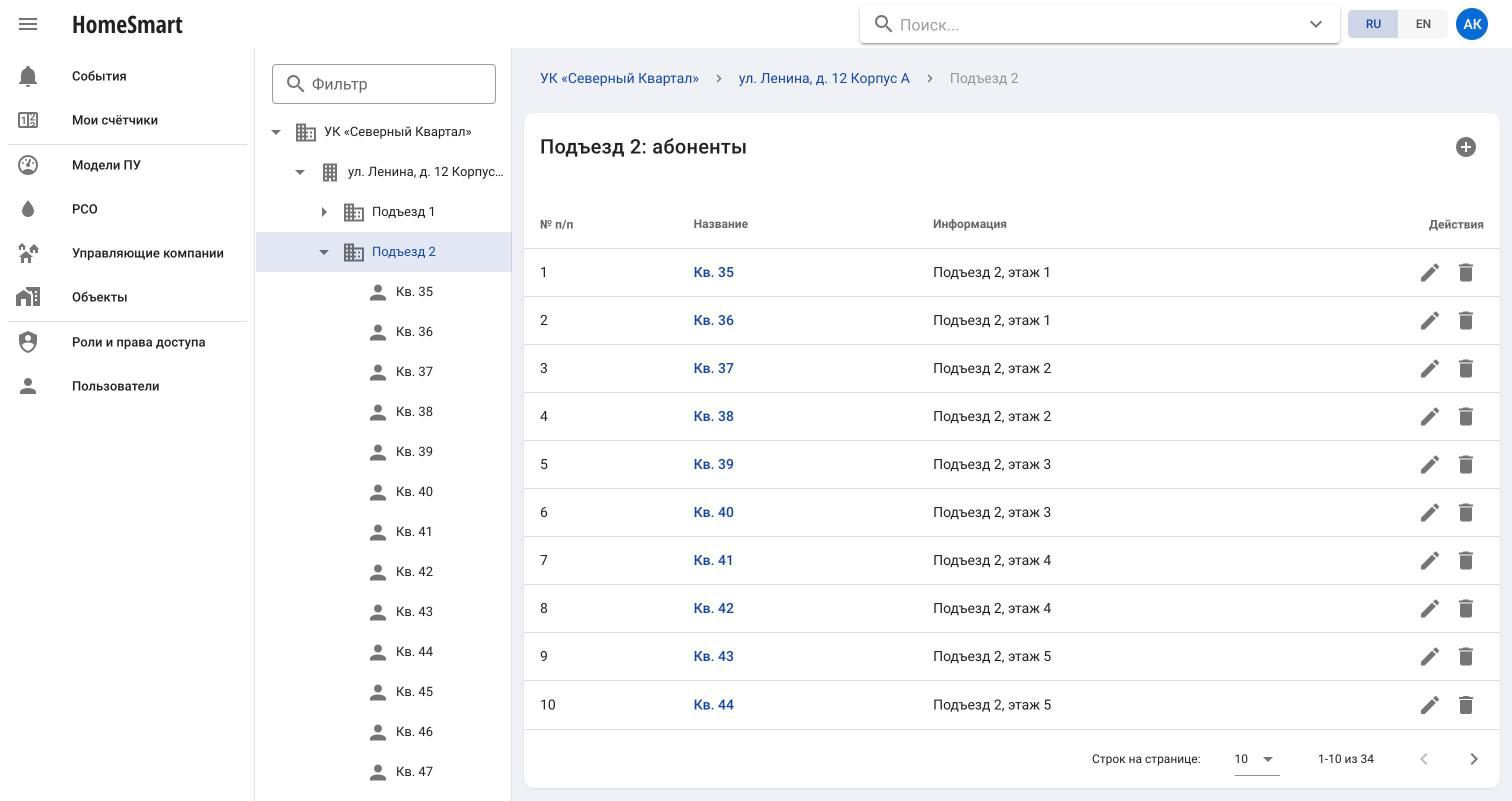
Task: Click the shield icon for Роли и права доступа
Action: [x=28, y=342]
